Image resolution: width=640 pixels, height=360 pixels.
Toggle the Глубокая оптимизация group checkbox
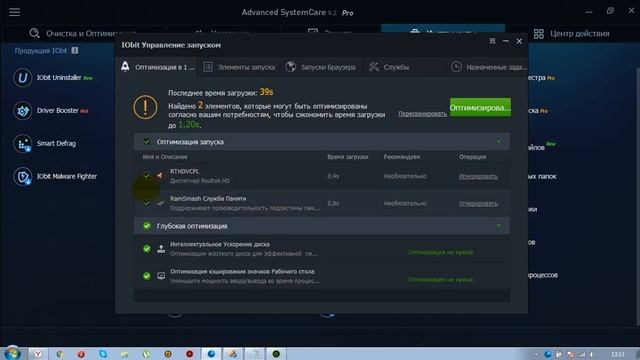click(147, 226)
